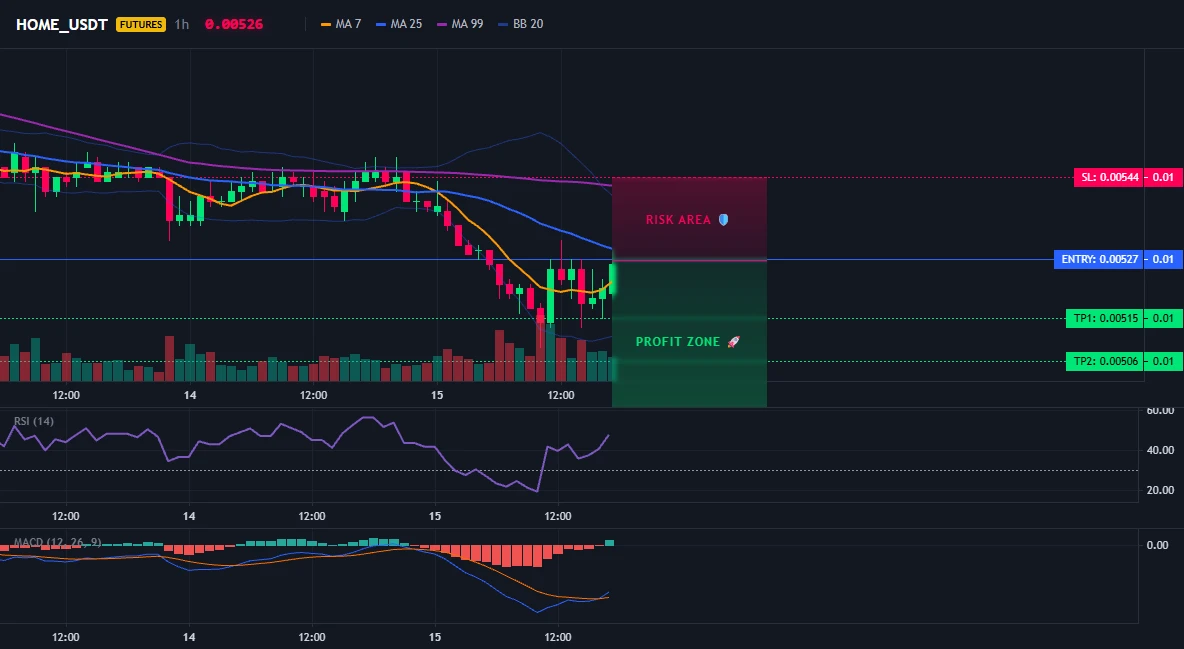Click the HOME_USDT symbol title

point(62,24)
